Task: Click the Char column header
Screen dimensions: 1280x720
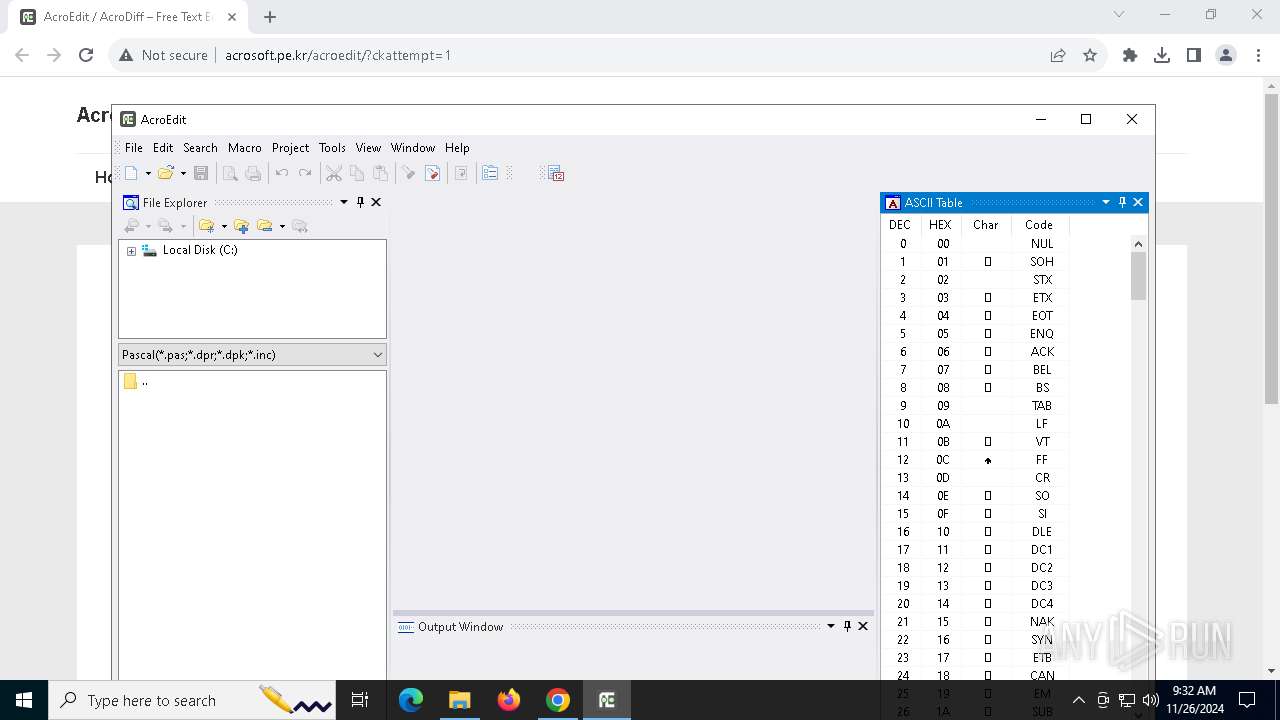Action: 985,225
